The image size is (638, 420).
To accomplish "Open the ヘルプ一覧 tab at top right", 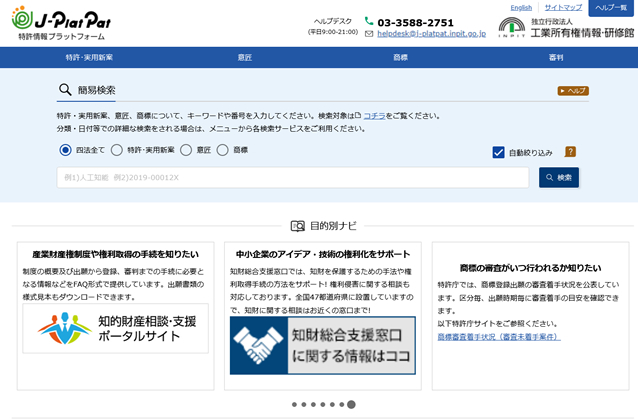I will (x=611, y=8).
